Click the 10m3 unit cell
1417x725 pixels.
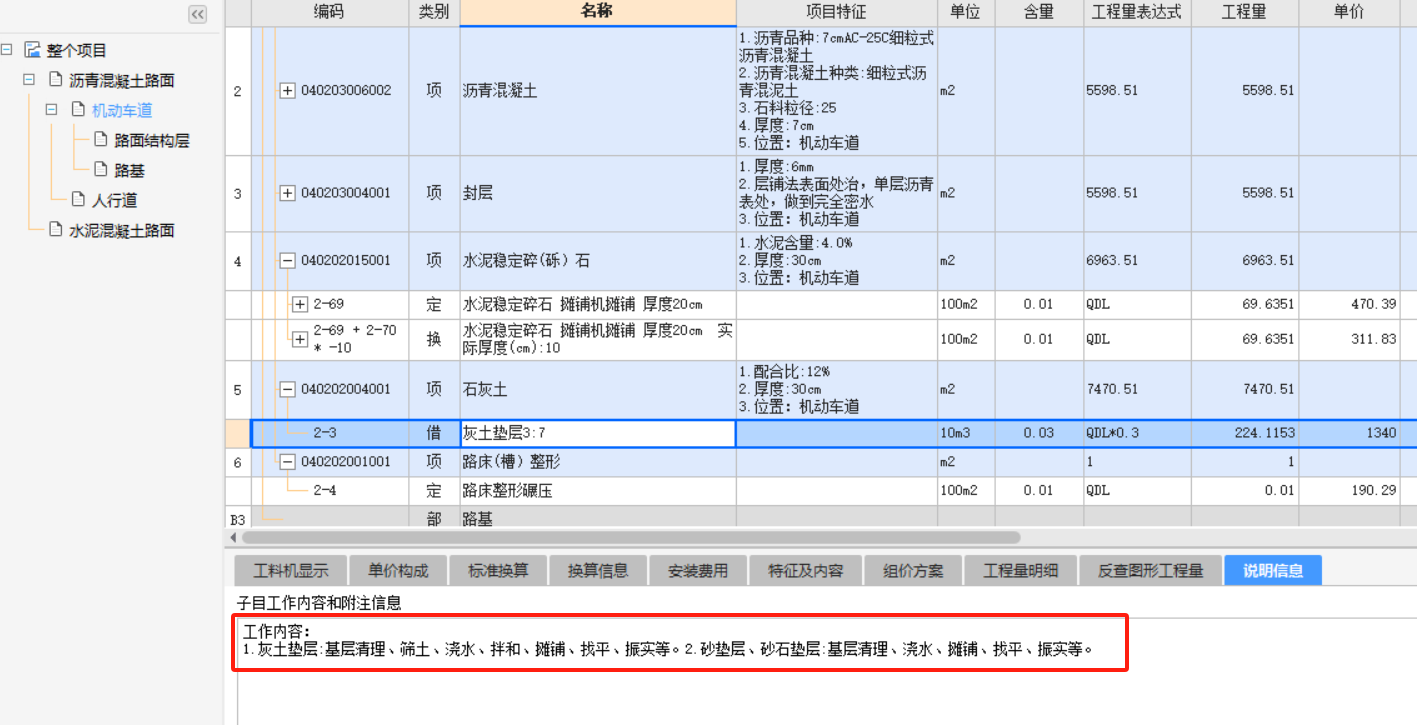[x=966, y=434]
